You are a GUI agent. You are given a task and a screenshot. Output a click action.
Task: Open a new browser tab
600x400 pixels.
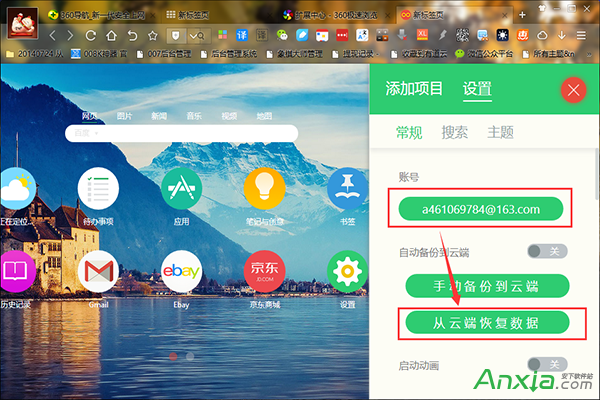point(522,15)
